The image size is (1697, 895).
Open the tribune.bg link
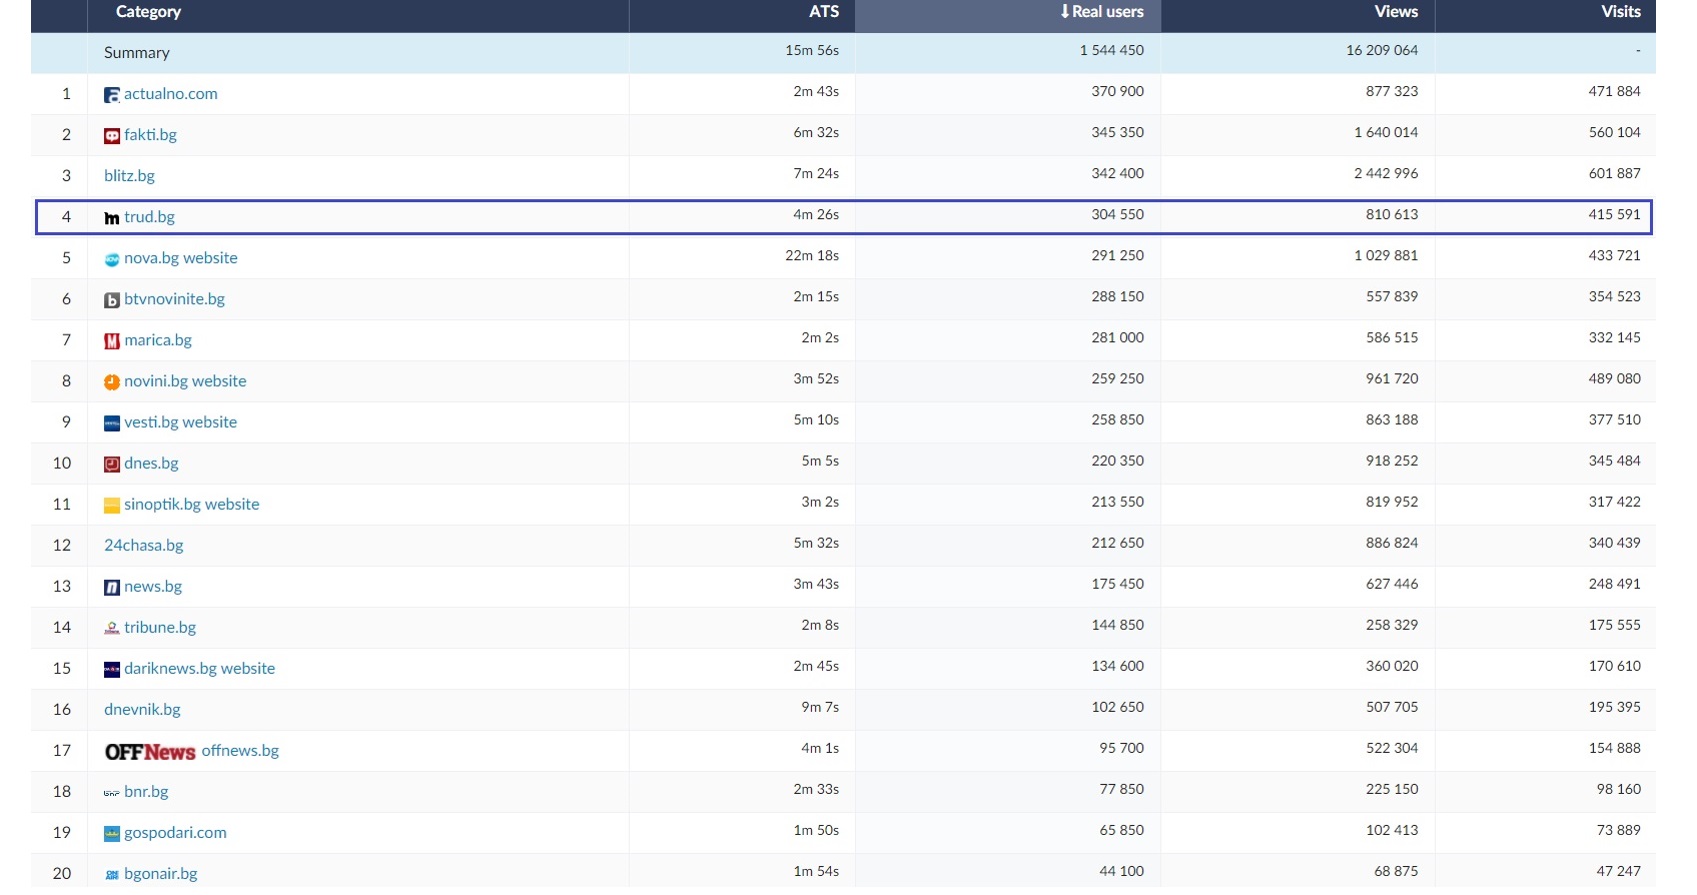click(160, 627)
